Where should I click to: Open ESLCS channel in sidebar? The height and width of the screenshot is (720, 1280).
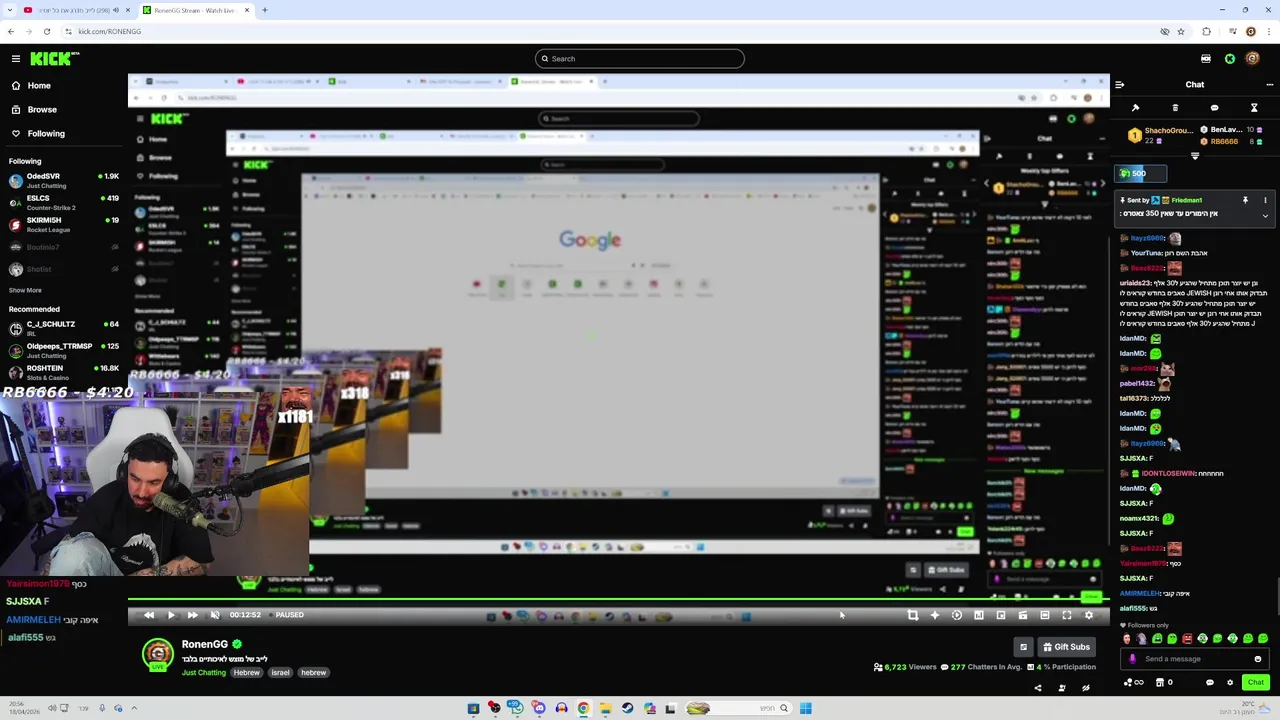tap(64, 203)
